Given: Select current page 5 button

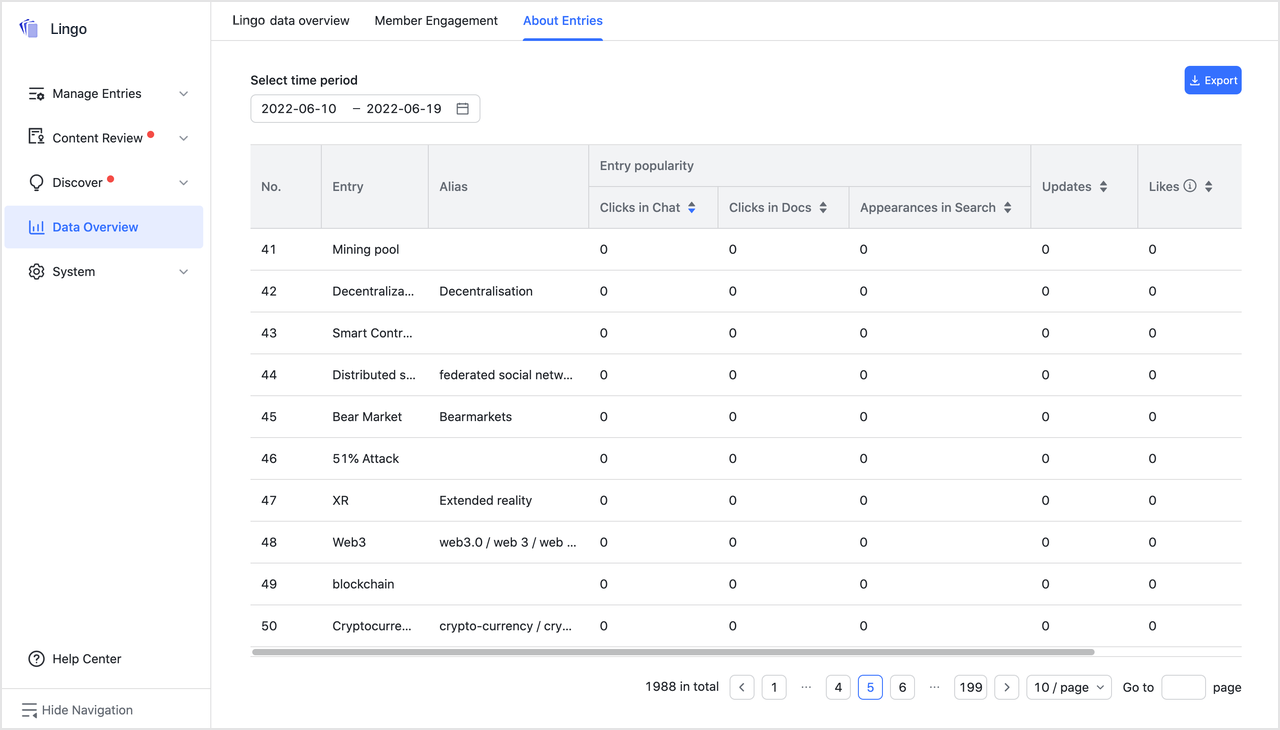Looking at the screenshot, I should 870,687.
